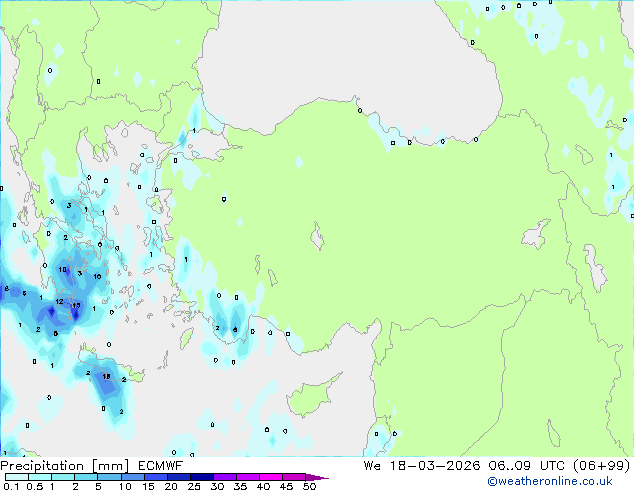The height and width of the screenshot is (490, 634).
Task: Click the 0.1–0.5 mm lightest legend swatch
Action: (17, 477)
